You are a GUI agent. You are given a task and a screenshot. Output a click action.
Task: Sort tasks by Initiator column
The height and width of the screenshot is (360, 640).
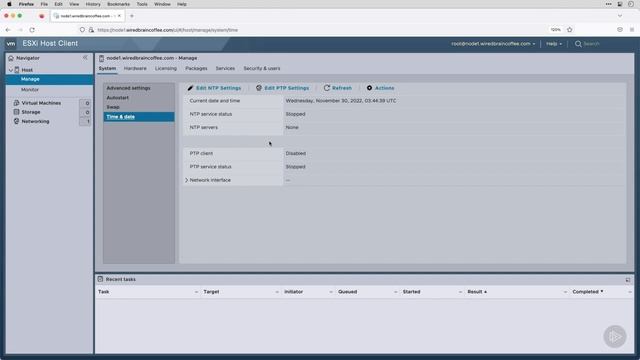293,292
